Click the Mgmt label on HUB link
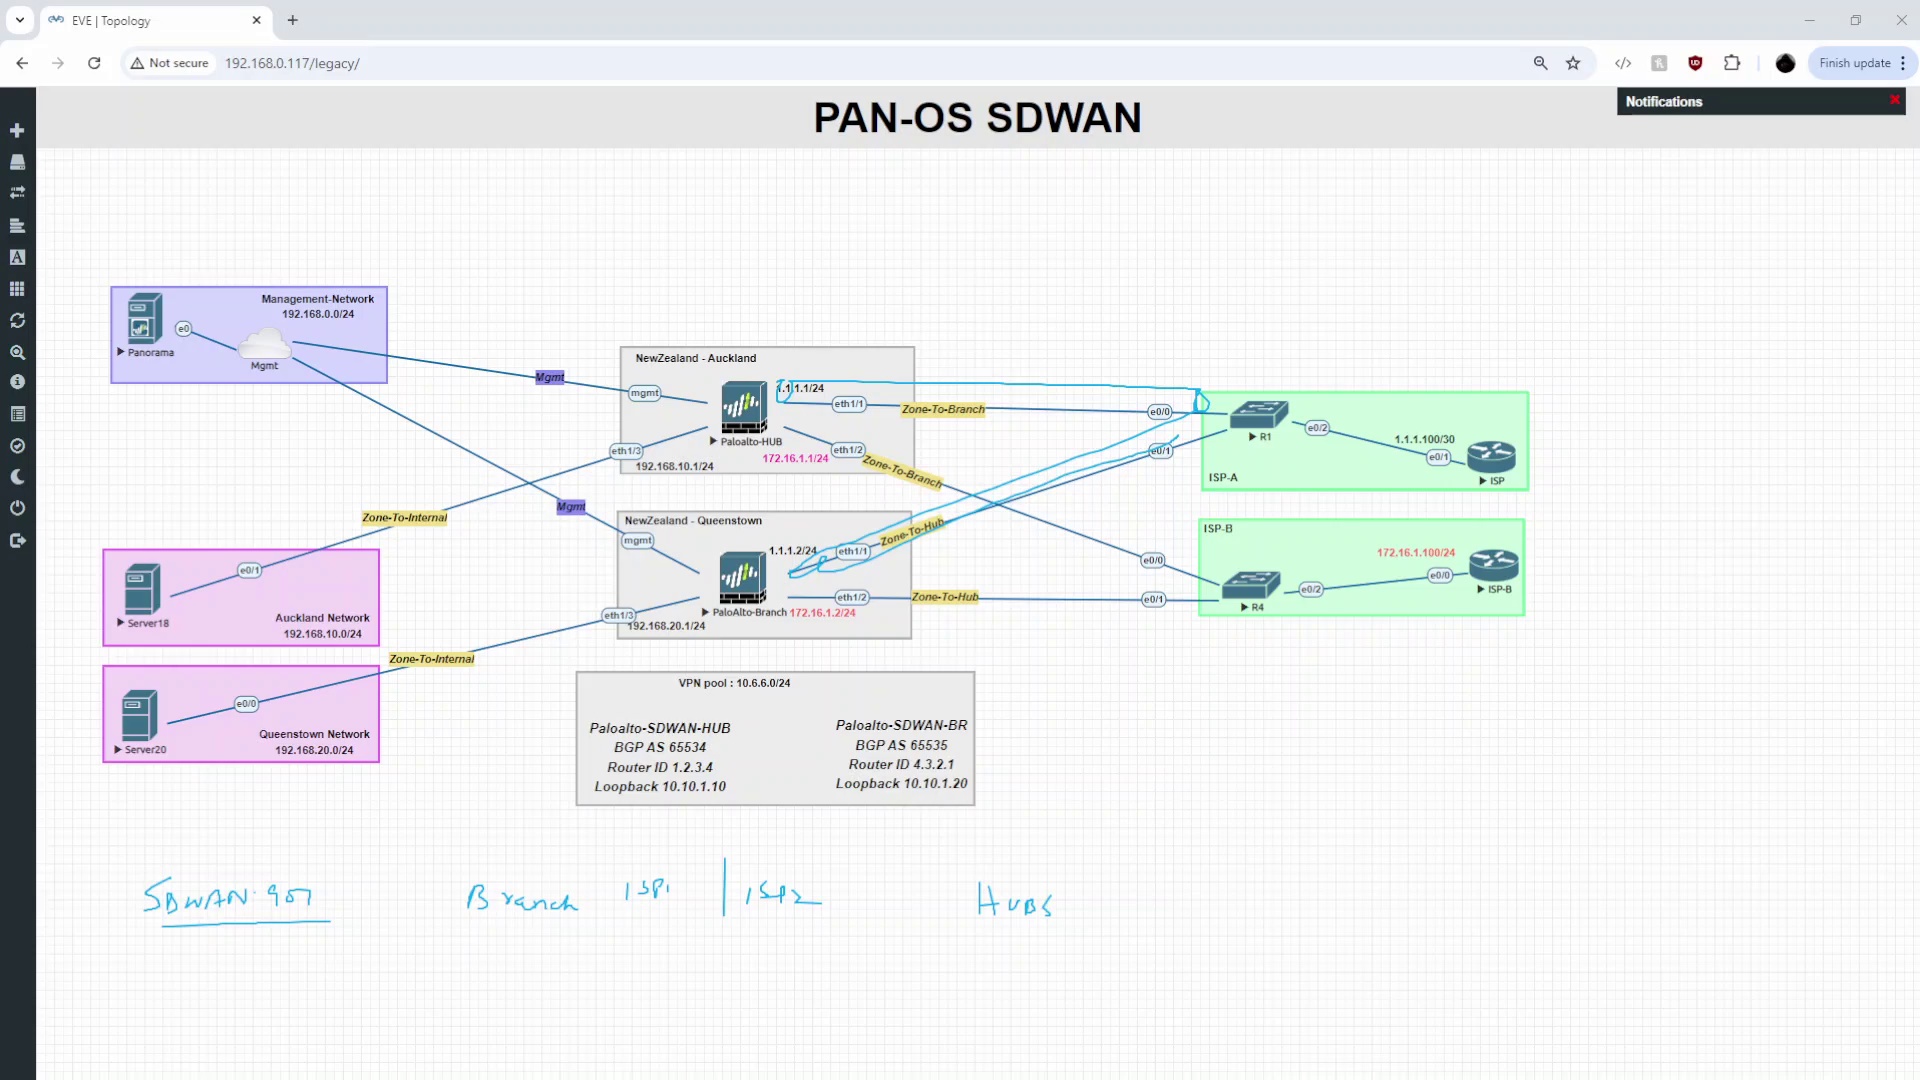 tap(550, 377)
